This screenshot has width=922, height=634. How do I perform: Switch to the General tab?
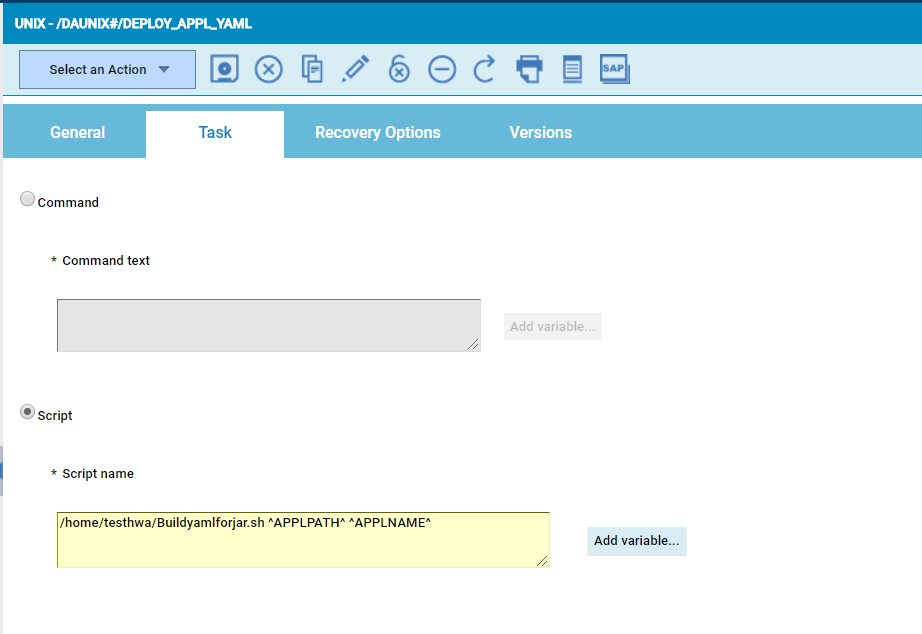(x=77, y=133)
